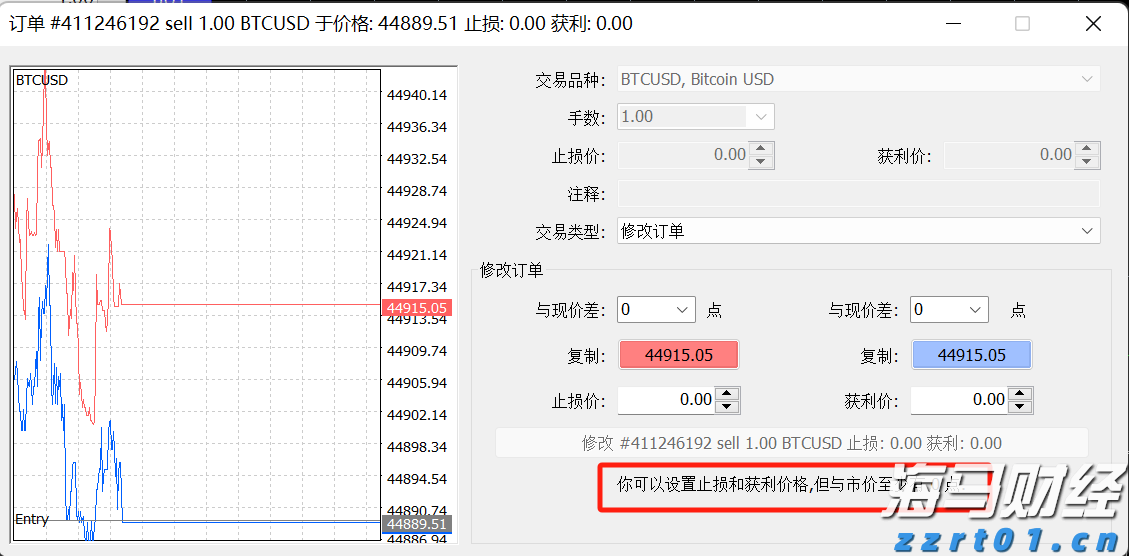This screenshot has width=1129, height=556.
Task: Click the red 44915.05 price label on chart
Action: pos(417,309)
